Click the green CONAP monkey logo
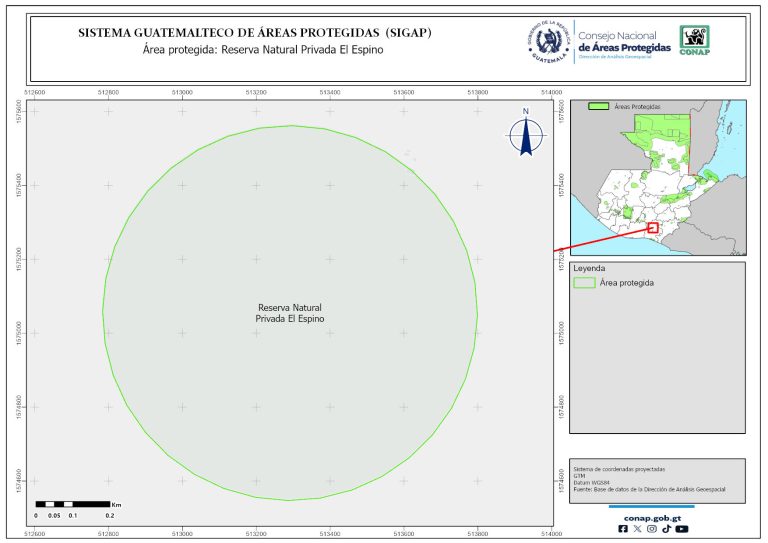 696,39
